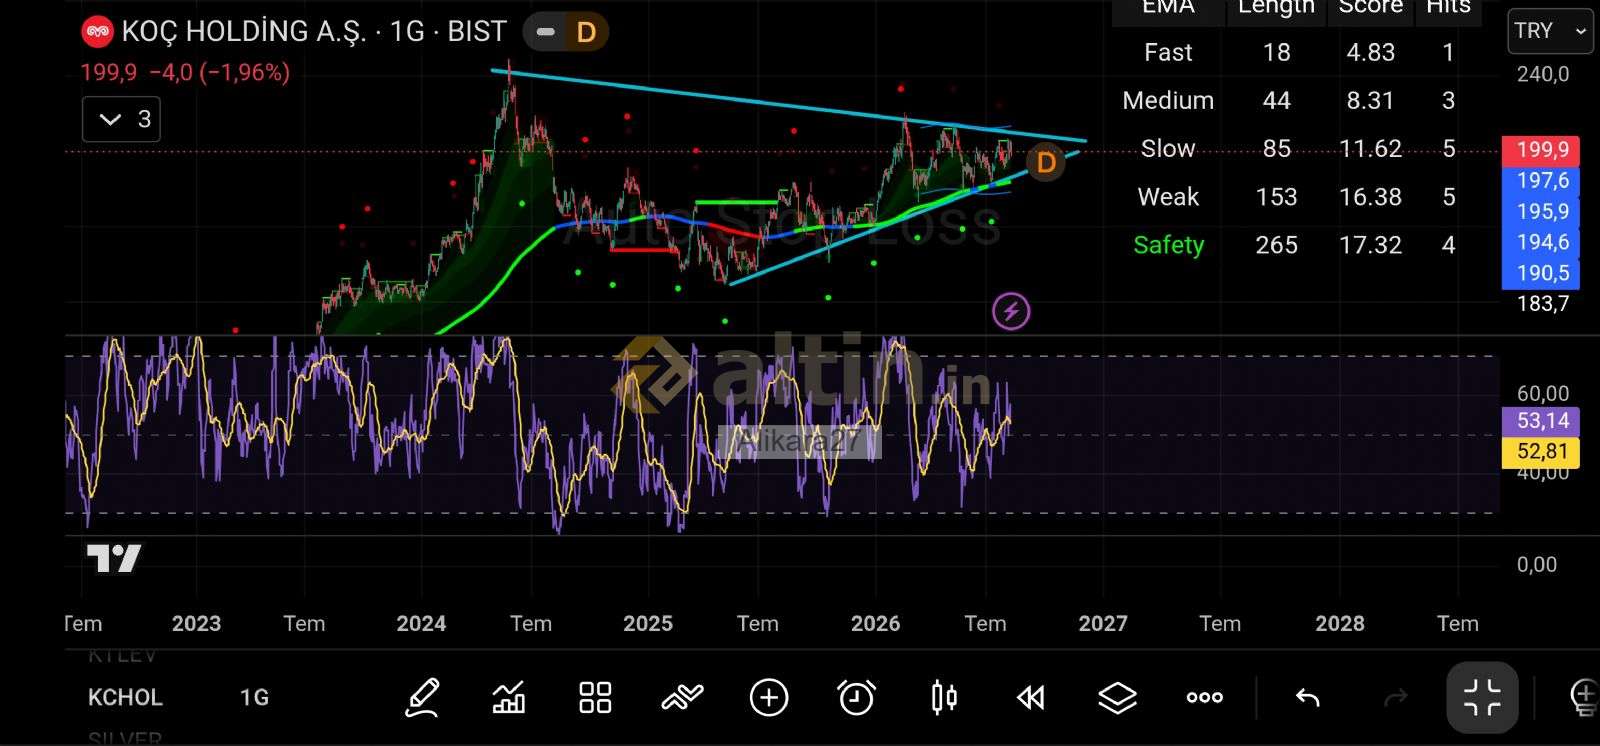Viewport: 1600px width, 746px height.
Task: Tap the minus icon in the title pill
Action: click(x=545, y=32)
